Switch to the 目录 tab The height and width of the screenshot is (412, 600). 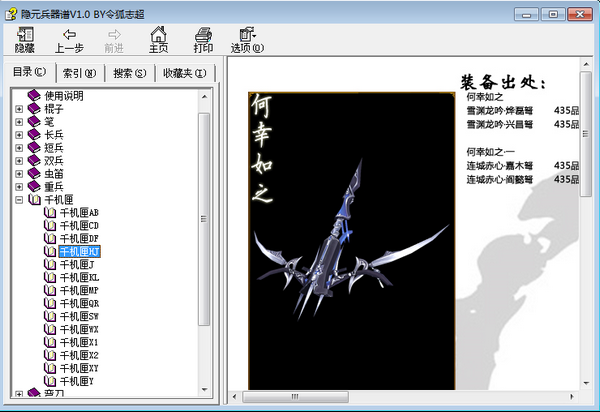pyautogui.click(x=29, y=72)
